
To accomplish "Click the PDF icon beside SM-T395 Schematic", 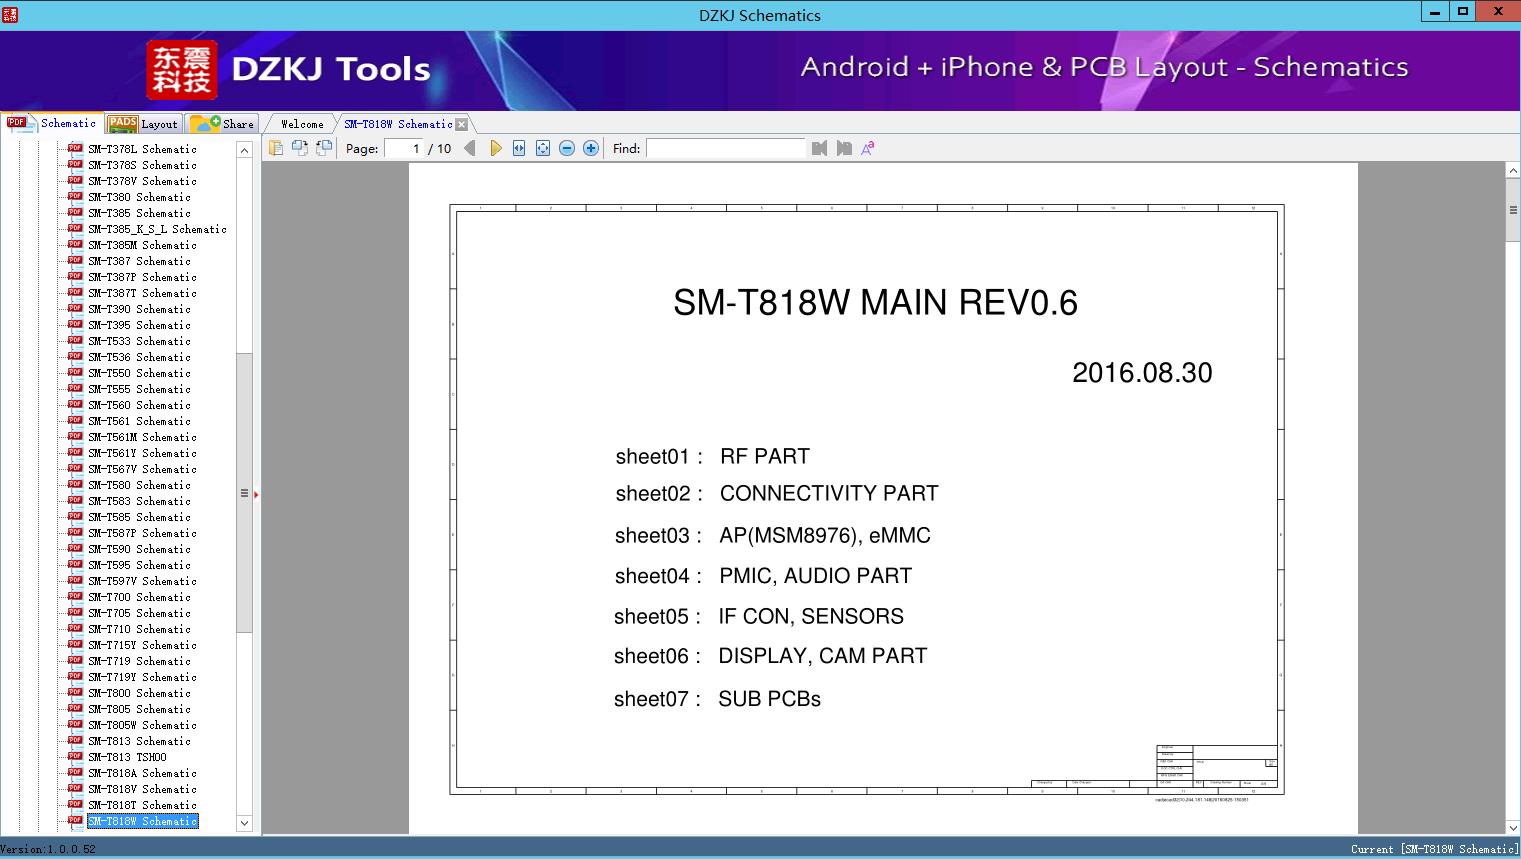I will [75, 325].
